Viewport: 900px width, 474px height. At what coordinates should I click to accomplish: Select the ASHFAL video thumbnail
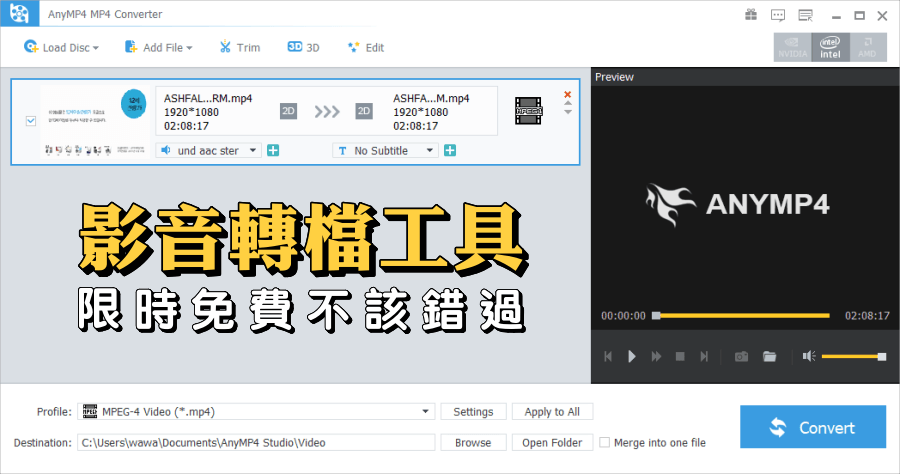click(x=95, y=122)
